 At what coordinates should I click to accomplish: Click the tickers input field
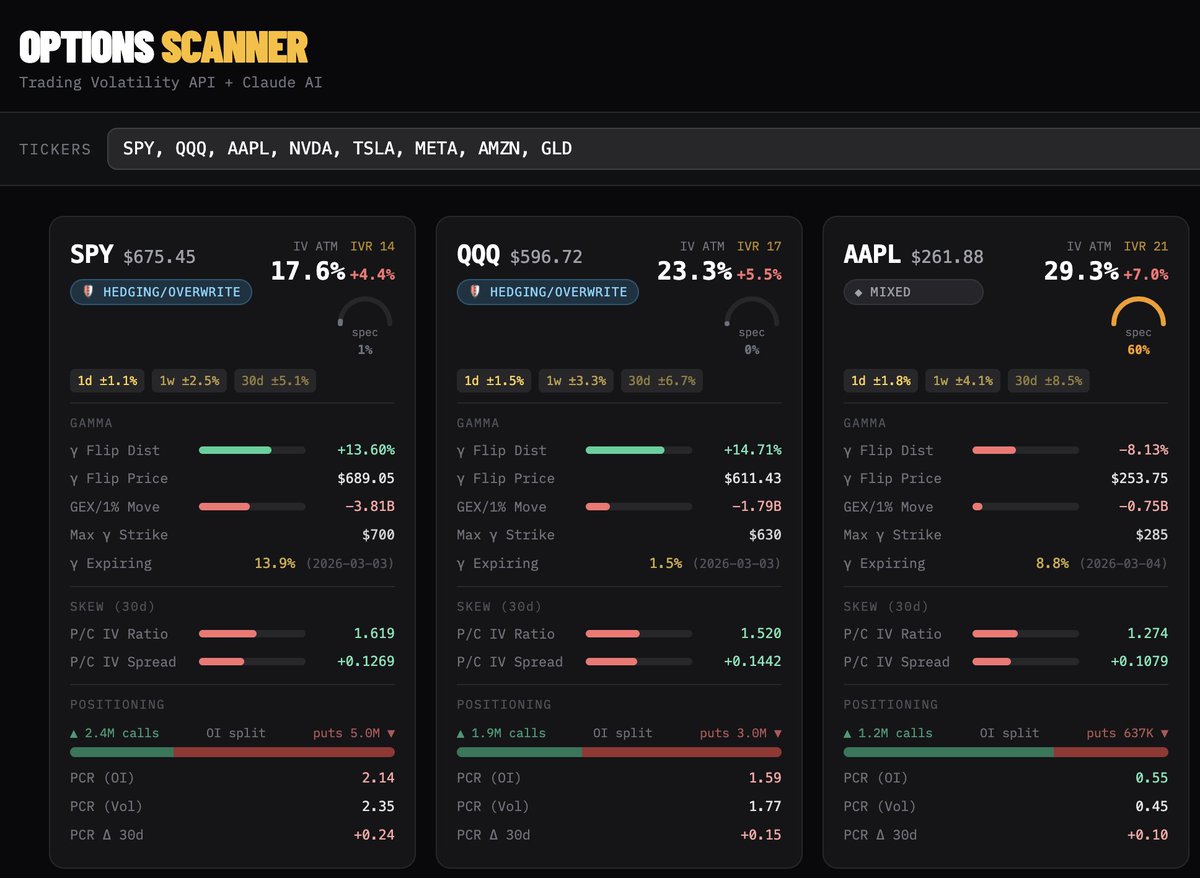pyautogui.click(x=654, y=149)
